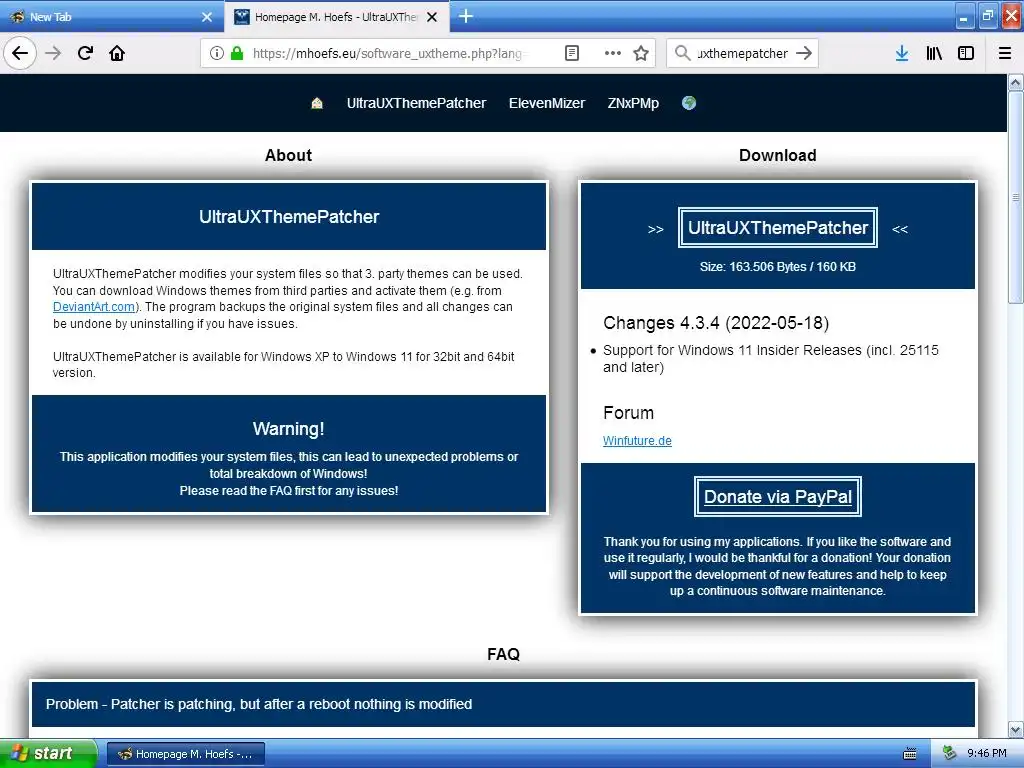Click the FAQ section heading

pyautogui.click(x=503, y=654)
